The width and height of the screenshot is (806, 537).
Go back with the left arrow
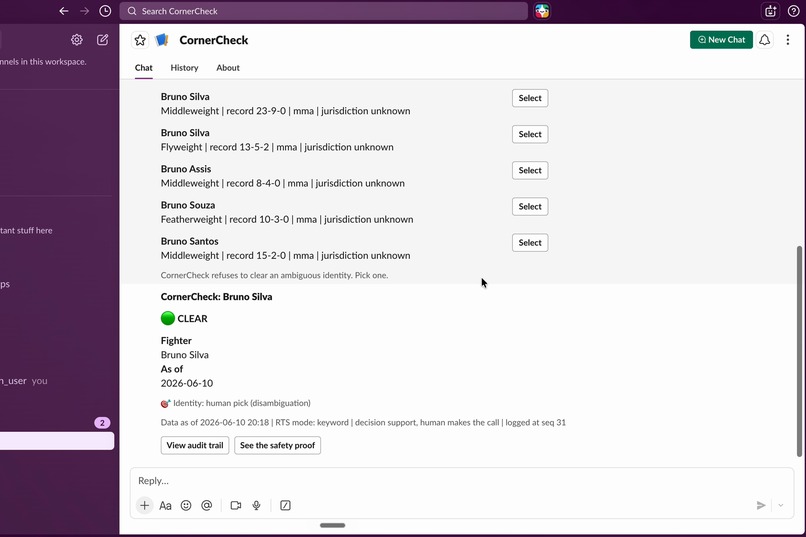tap(64, 11)
